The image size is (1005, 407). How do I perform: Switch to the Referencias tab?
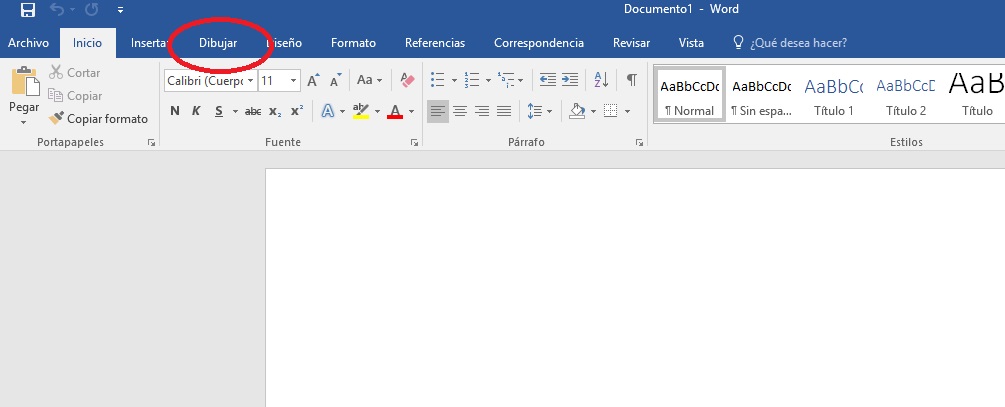coord(434,43)
